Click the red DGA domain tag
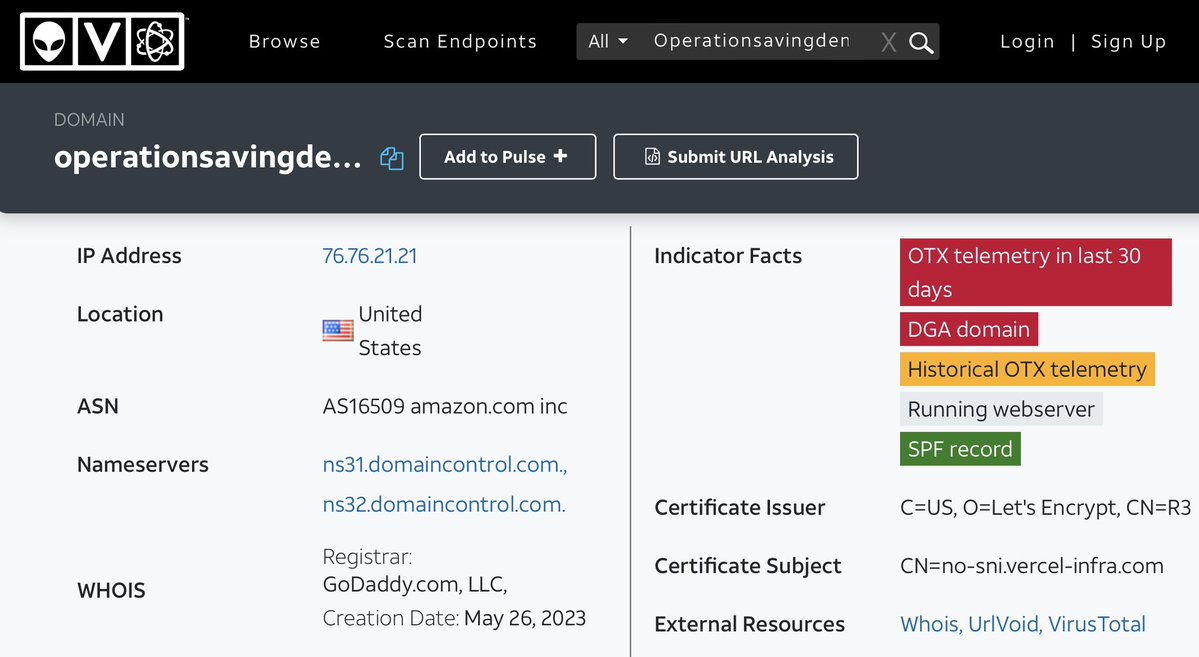Screen dimensions: 1199x657 [968, 329]
